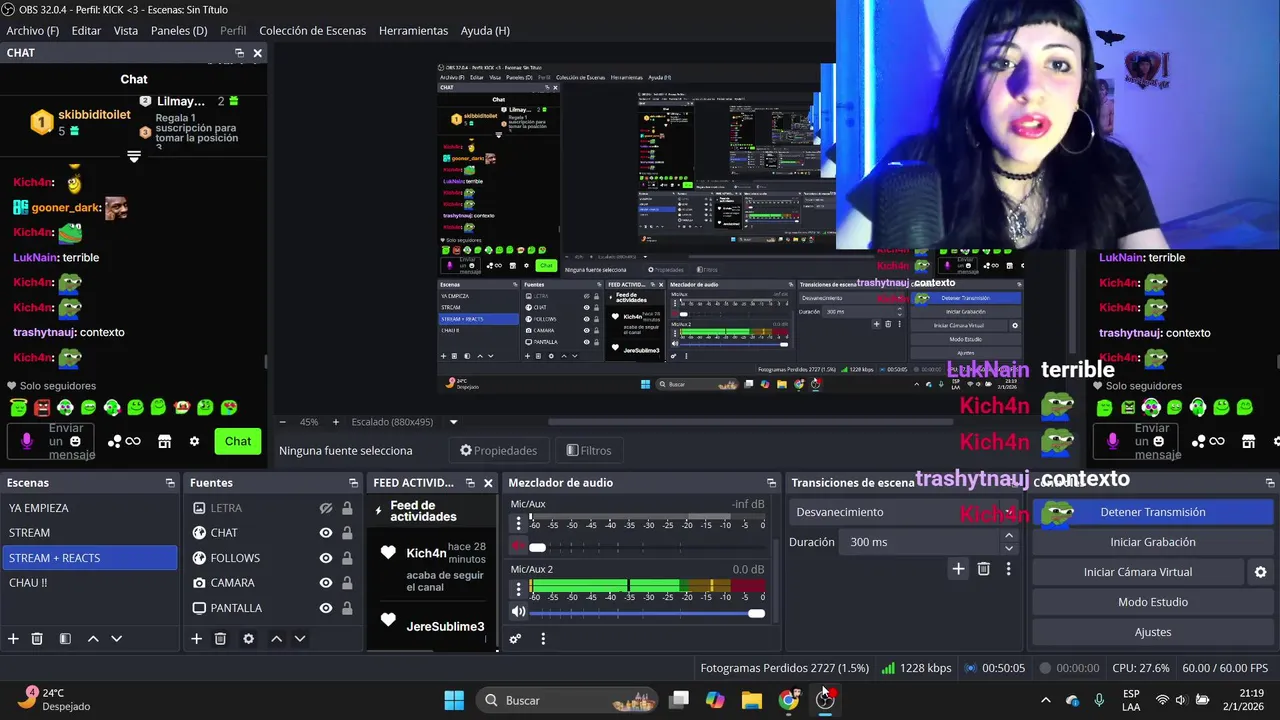Add a new source in Fuentes
The image size is (1280, 720).
click(x=196, y=639)
